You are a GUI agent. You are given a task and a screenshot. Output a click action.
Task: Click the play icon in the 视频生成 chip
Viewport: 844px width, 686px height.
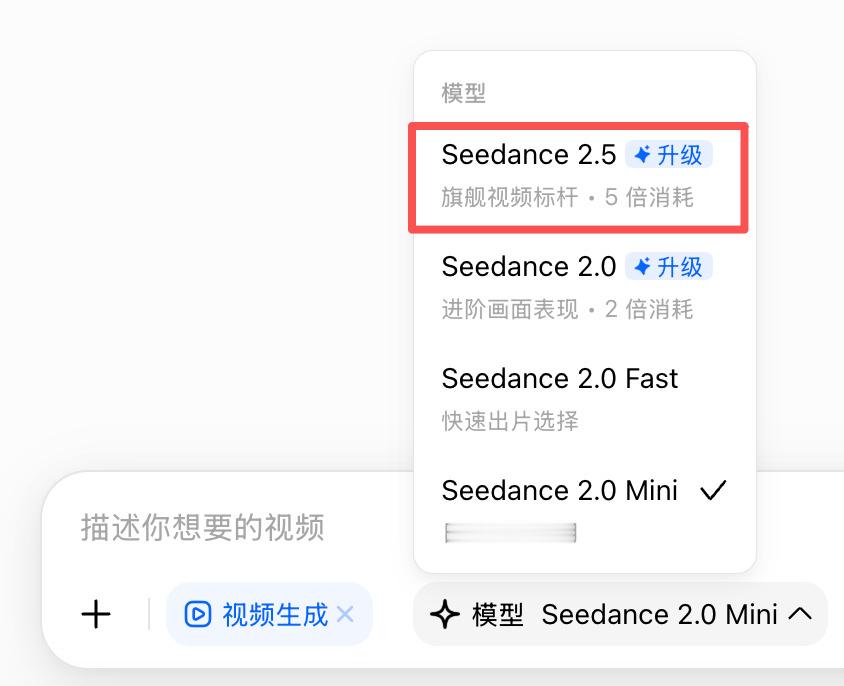(x=198, y=614)
